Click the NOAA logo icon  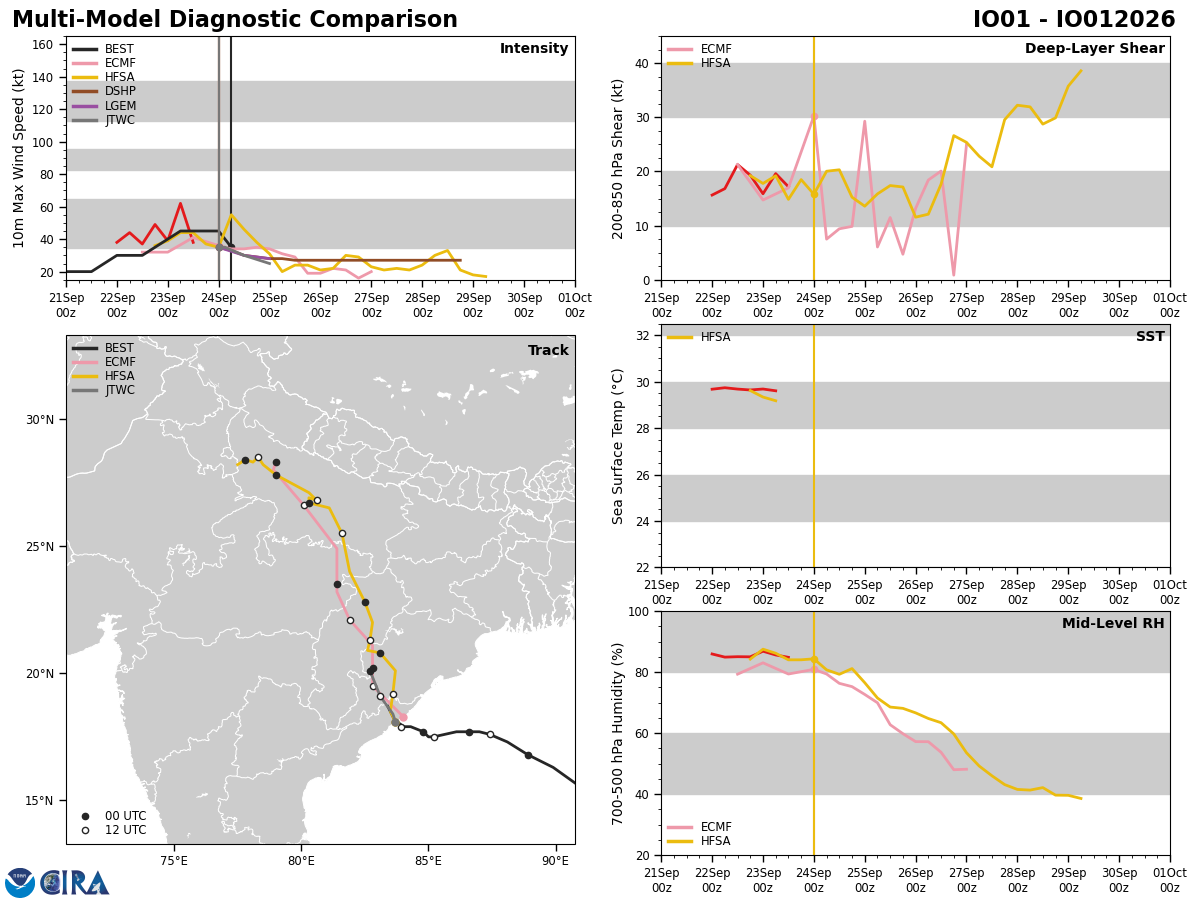point(20,882)
